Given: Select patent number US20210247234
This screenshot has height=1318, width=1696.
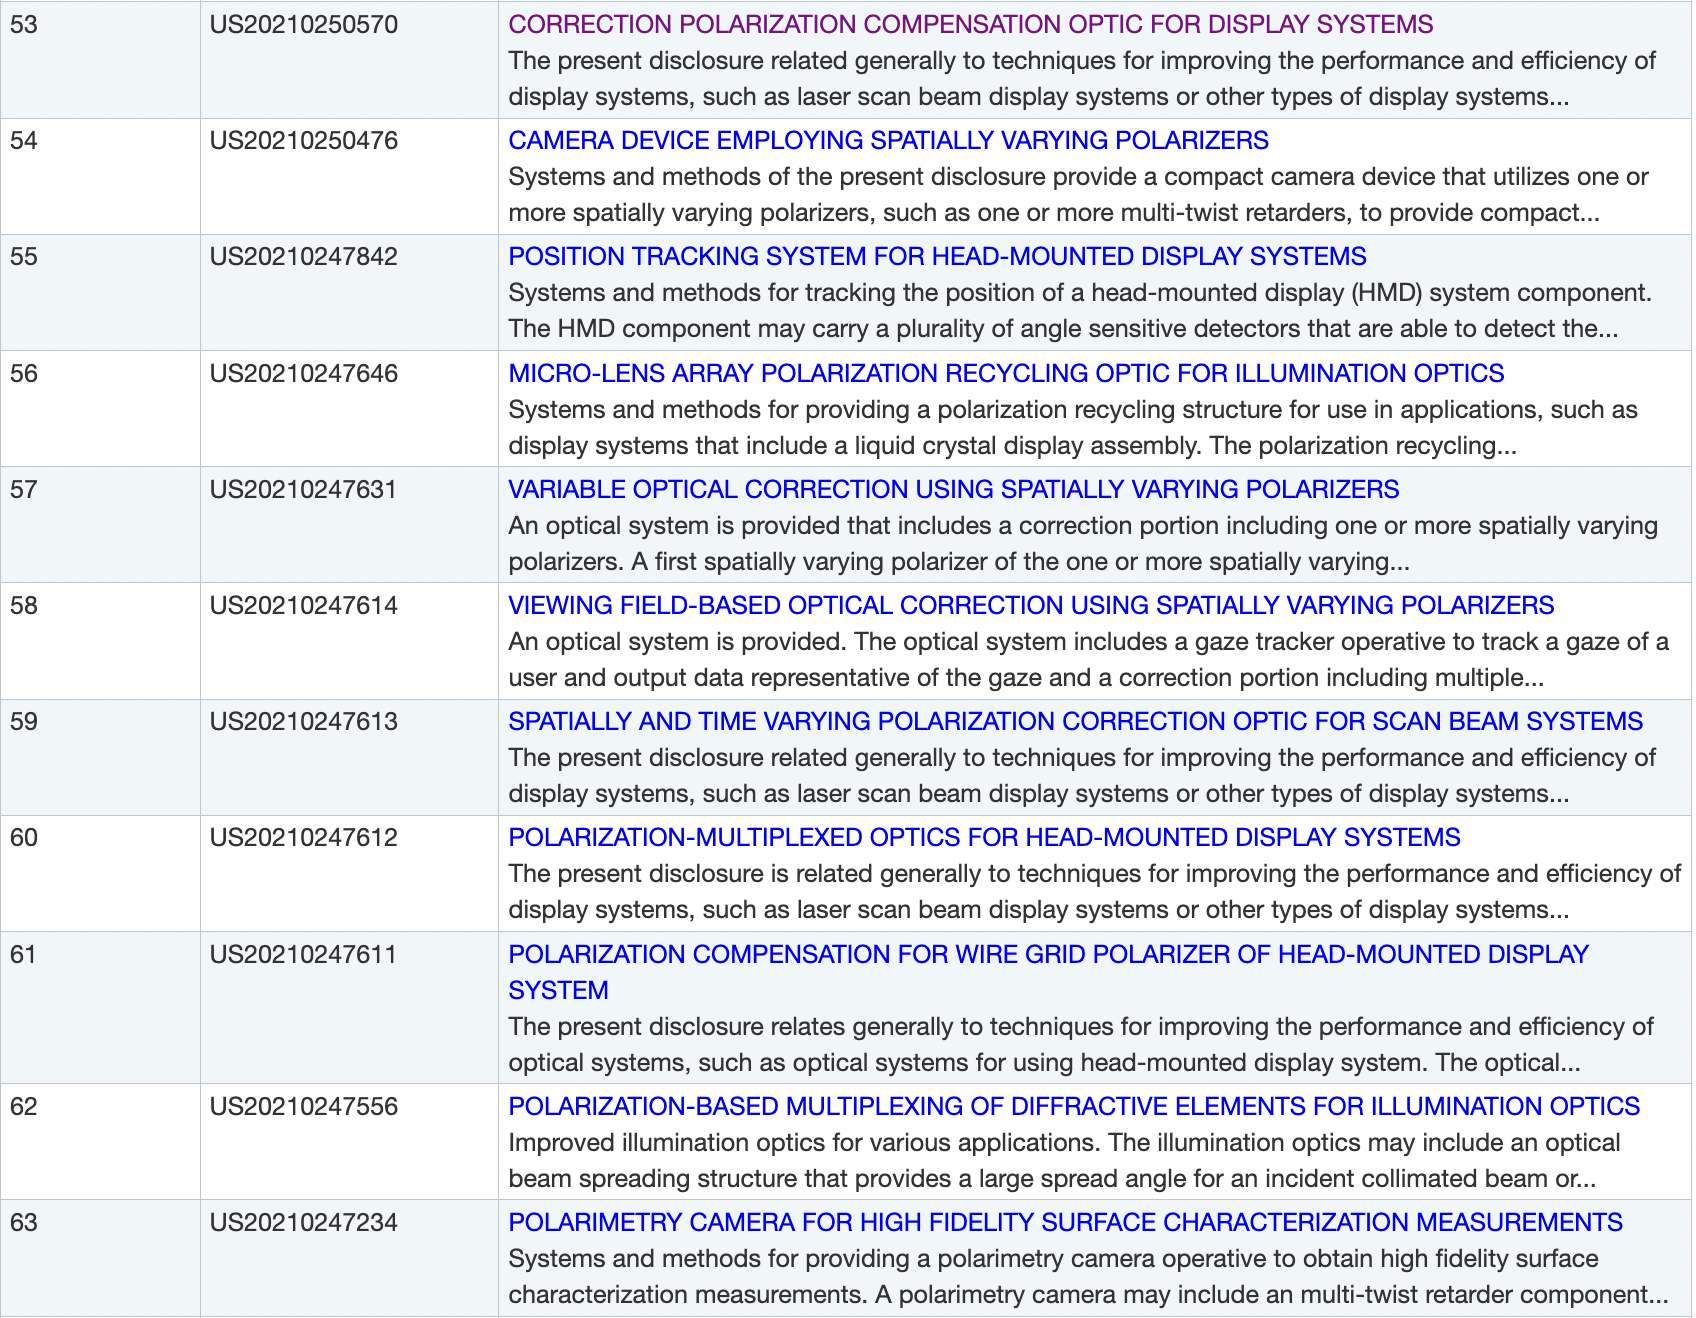Looking at the screenshot, I should click(x=304, y=1222).
